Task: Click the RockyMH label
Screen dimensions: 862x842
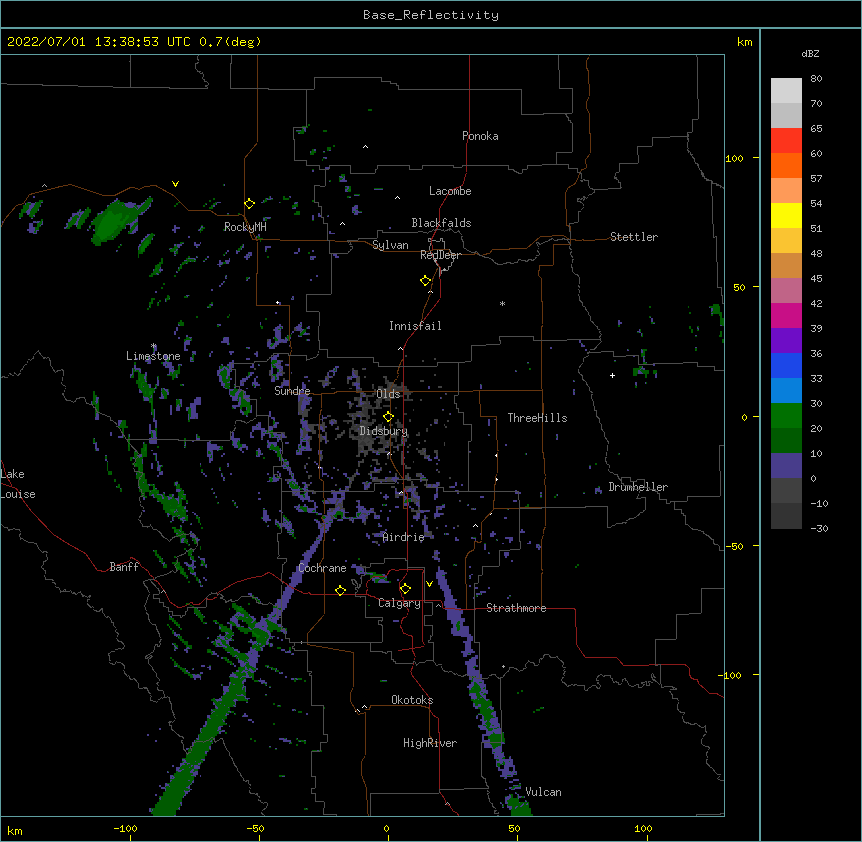Action: (x=245, y=227)
